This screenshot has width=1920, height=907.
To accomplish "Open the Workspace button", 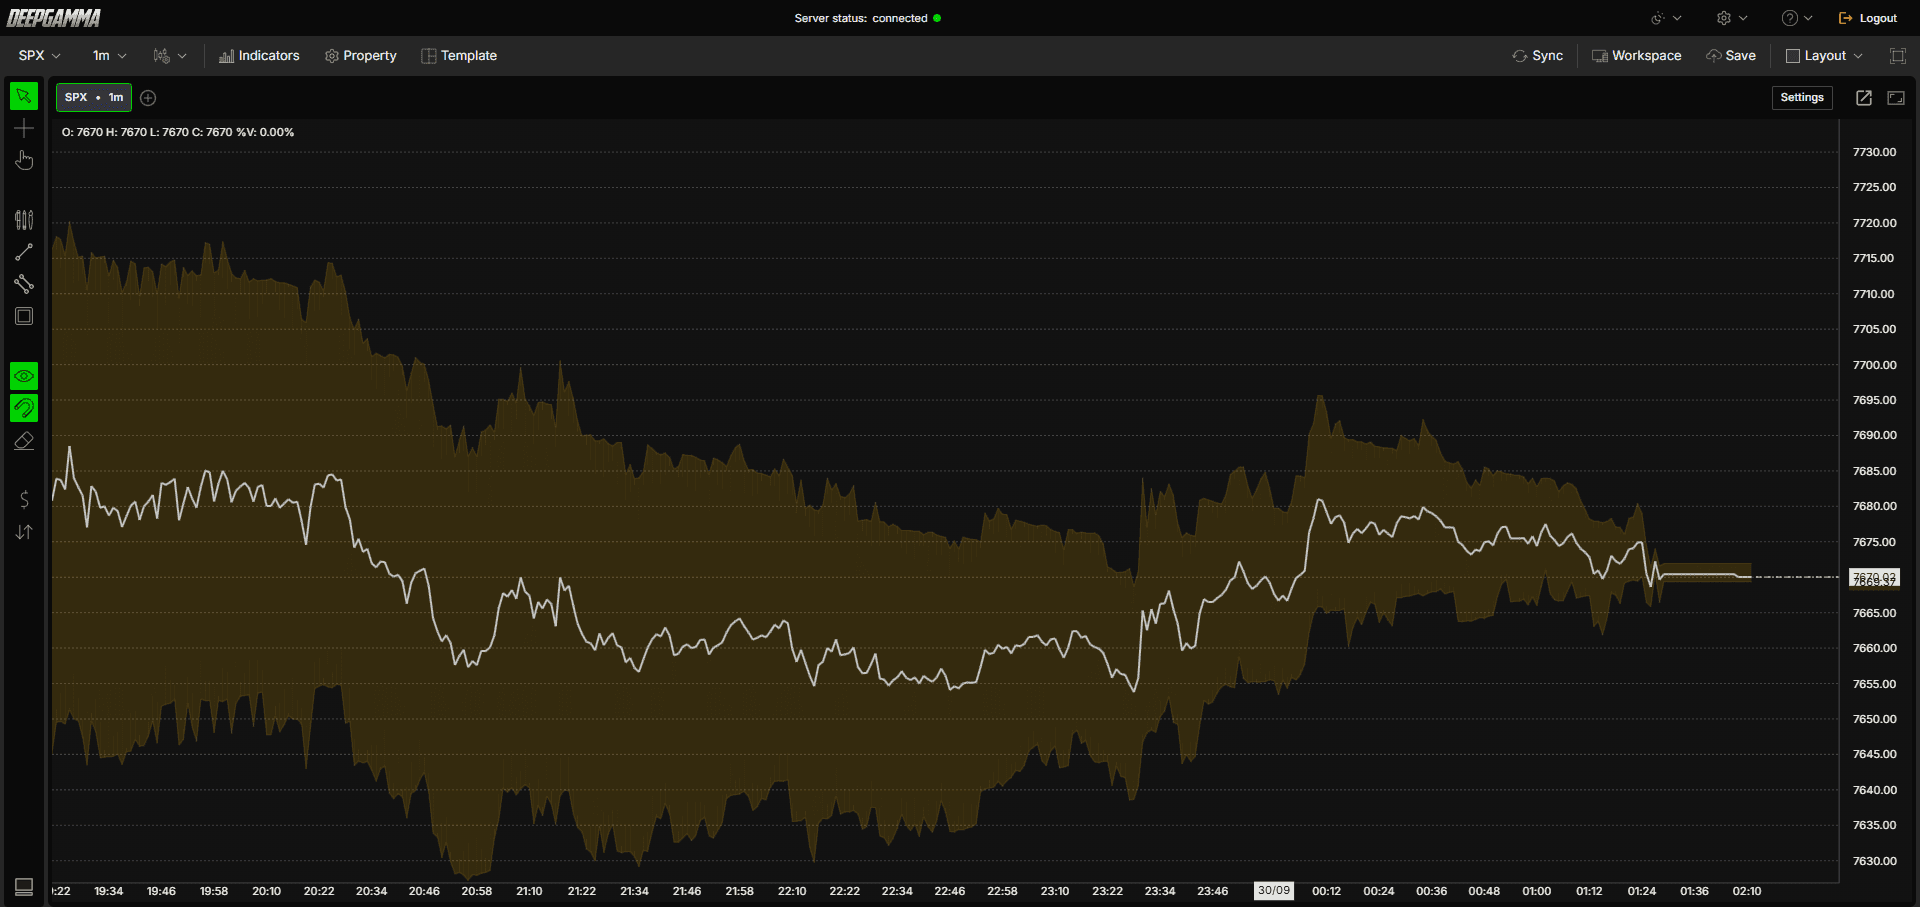I will click(1637, 56).
